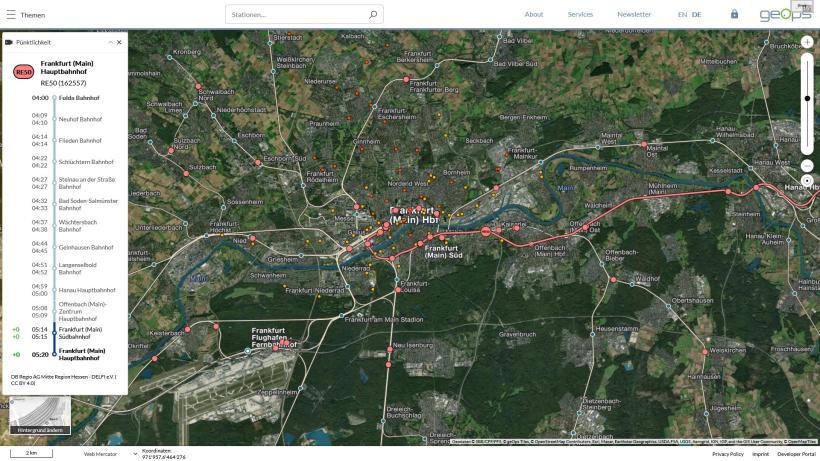Viewport: 820px width, 461px height.
Task: Click the red train marker near Sulzbach
Action: tap(186, 174)
